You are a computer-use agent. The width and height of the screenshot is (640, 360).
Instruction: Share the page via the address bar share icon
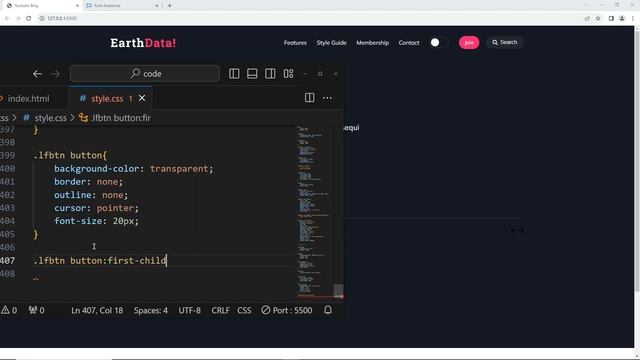pos(587,18)
